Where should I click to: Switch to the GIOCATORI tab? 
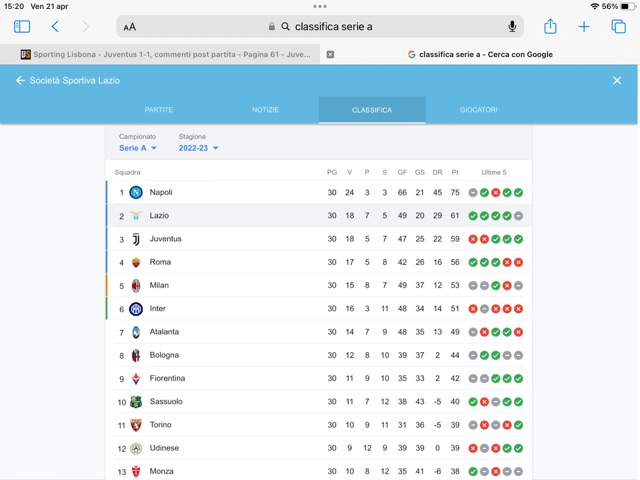(x=478, y=110)
